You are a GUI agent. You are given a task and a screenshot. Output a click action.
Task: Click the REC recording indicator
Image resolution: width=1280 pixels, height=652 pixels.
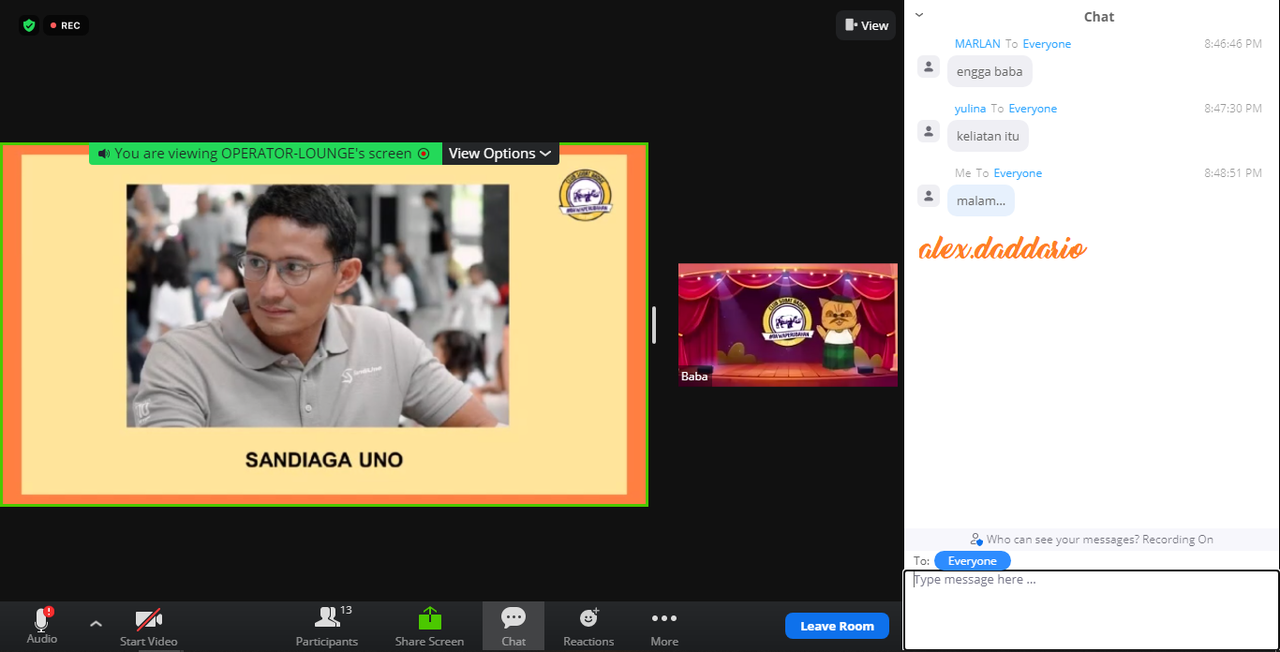tap(66, 25)
